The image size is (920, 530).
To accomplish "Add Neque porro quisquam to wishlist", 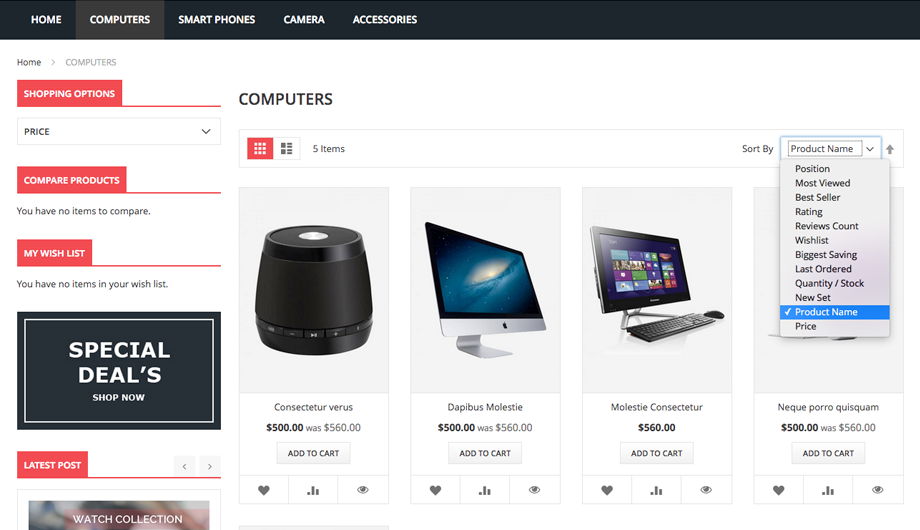I will [x=779, y=490].
